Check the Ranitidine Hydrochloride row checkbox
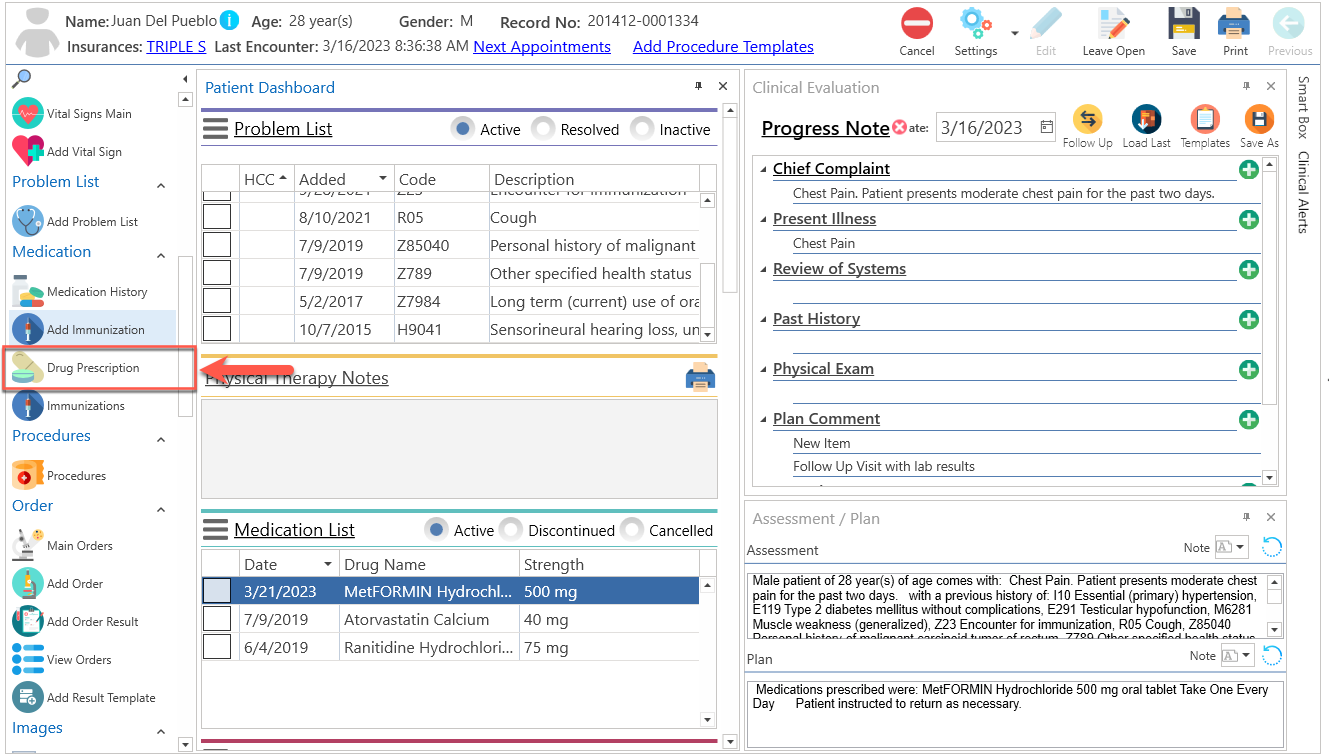The width and height of the screenshot is (1329, 755). pos(217,647)
